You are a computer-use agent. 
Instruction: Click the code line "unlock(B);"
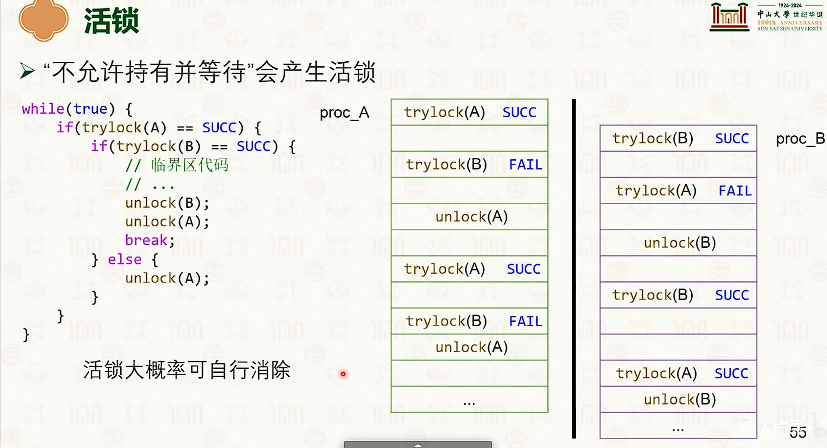click(x=167, y=203)
